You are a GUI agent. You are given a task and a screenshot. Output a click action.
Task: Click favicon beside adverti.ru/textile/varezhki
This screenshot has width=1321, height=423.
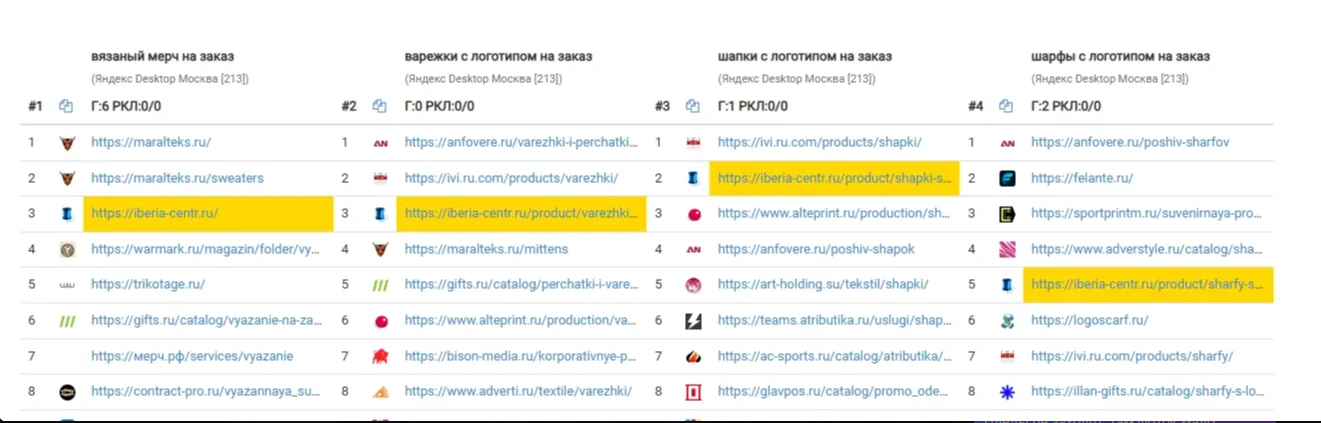pyautogui.click(x=380, y=392)
